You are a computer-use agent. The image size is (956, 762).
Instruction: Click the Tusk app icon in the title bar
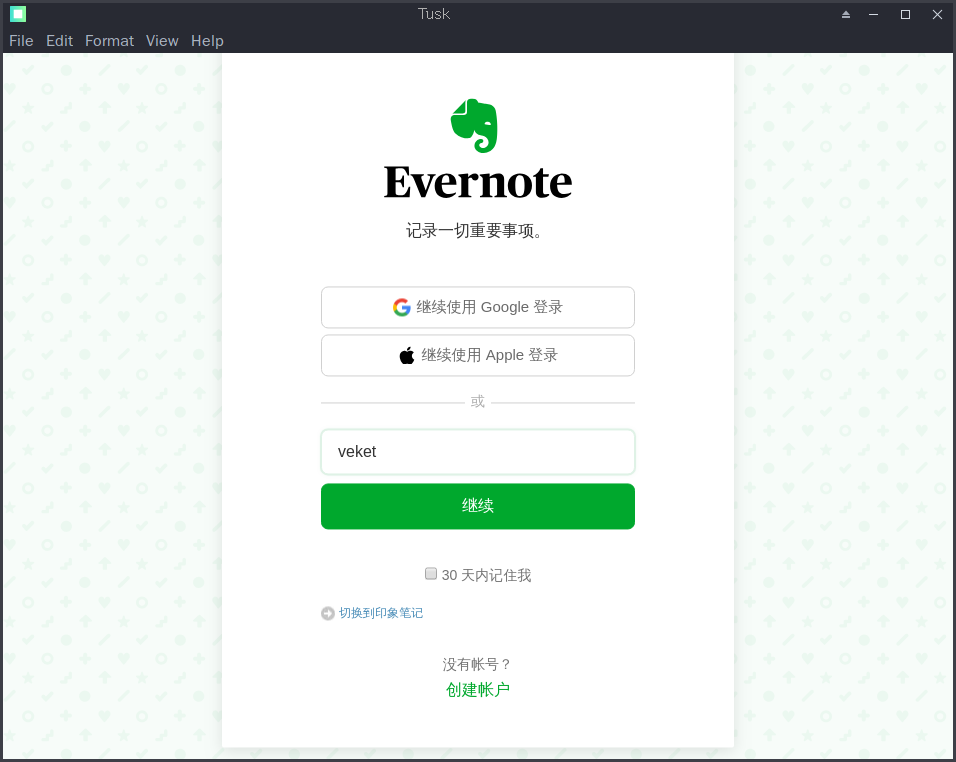[18, 14]
